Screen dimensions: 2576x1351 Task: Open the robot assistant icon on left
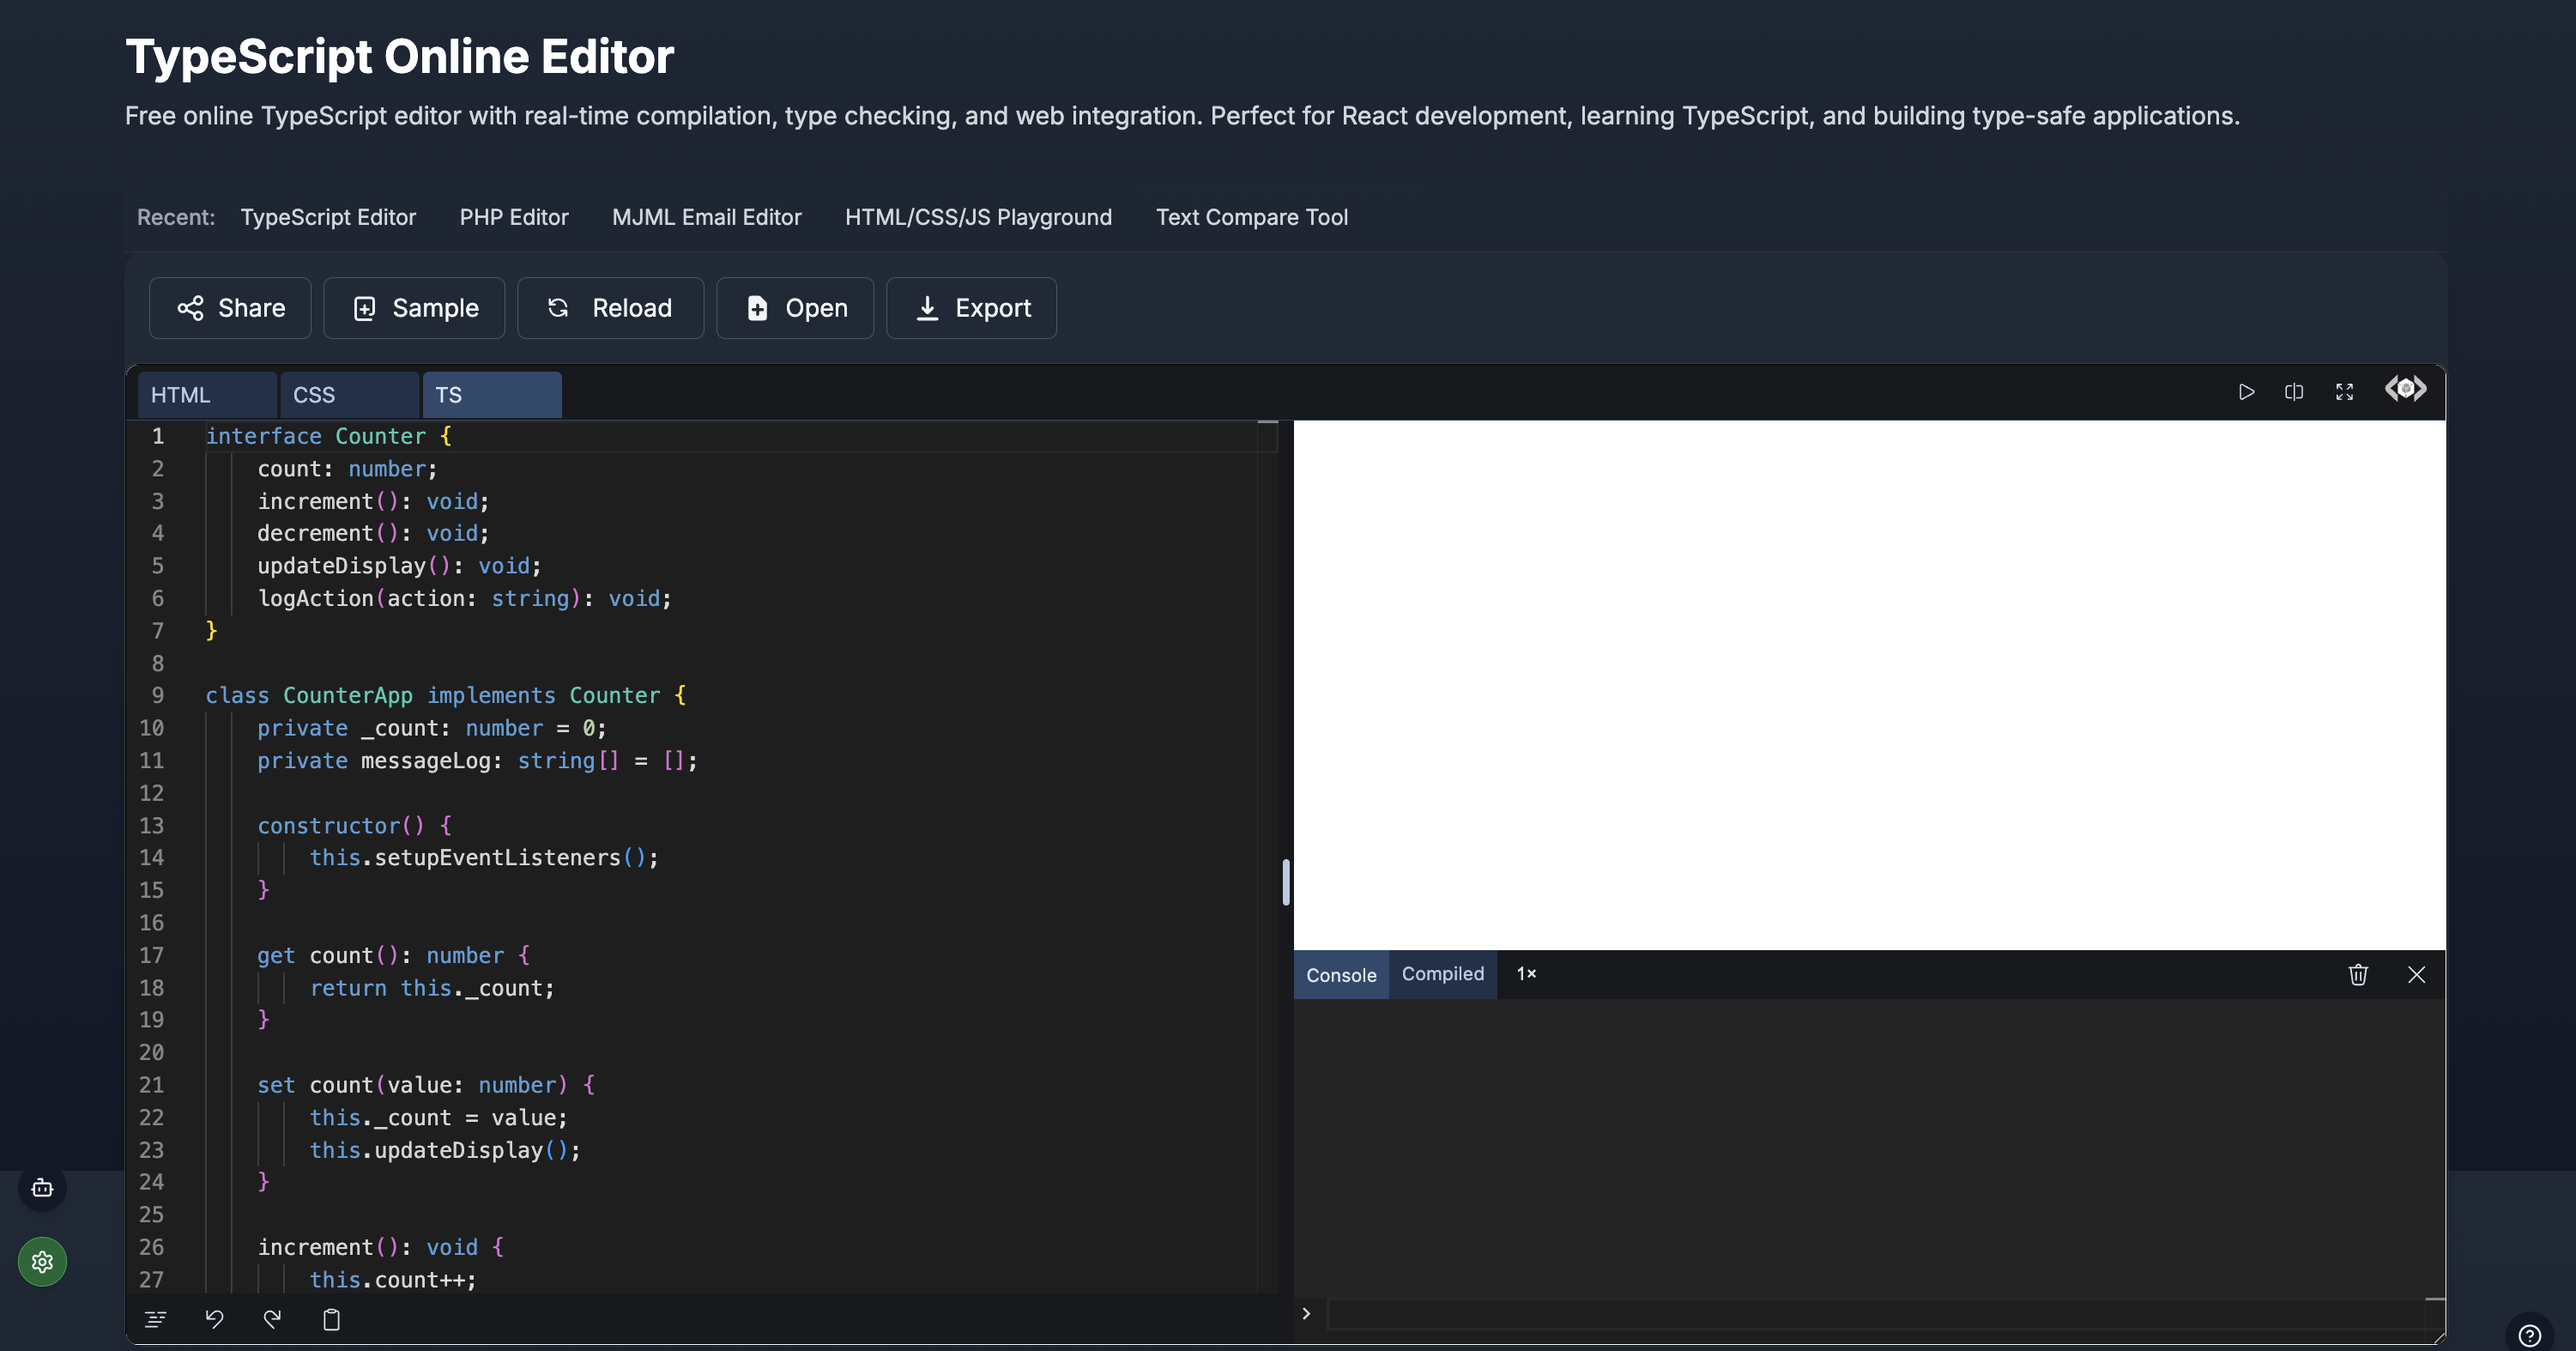(42, 1188)
